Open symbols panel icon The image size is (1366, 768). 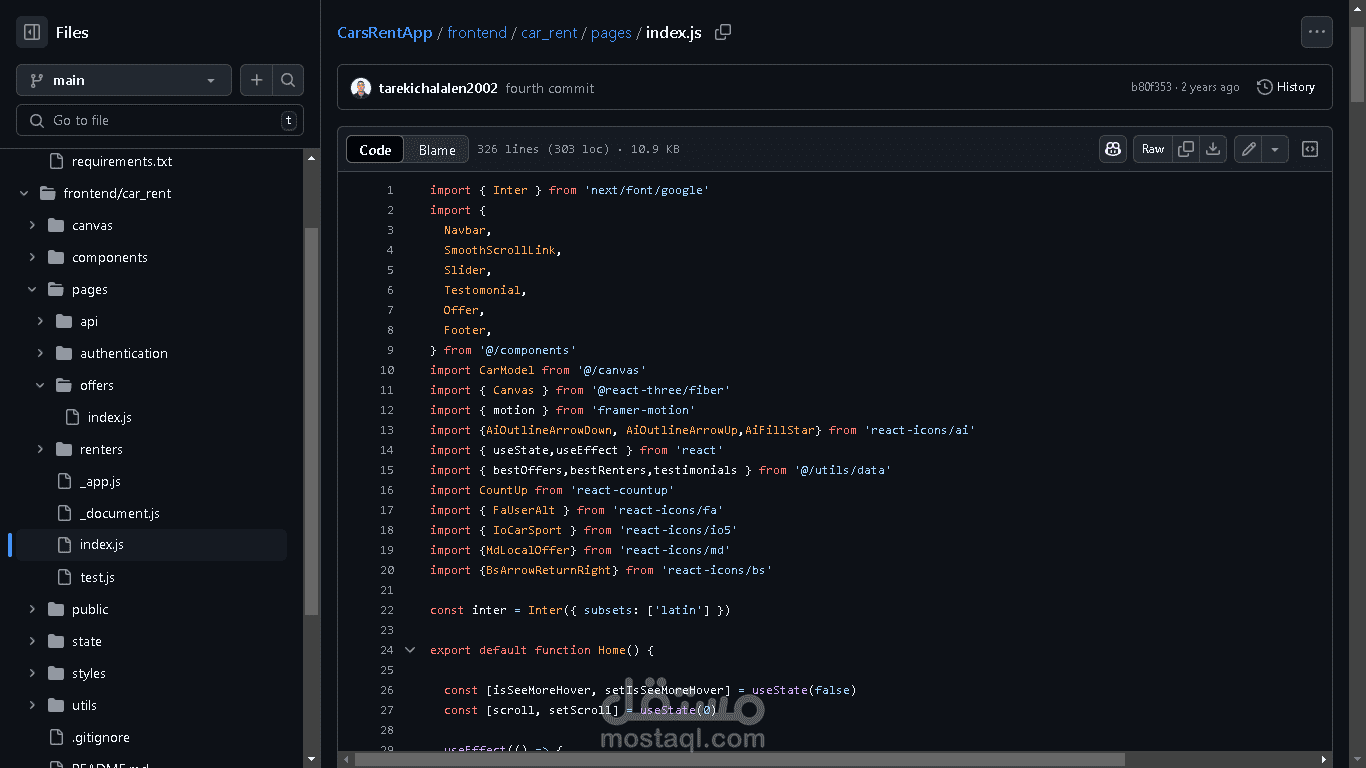click(x=1310, y=149)
